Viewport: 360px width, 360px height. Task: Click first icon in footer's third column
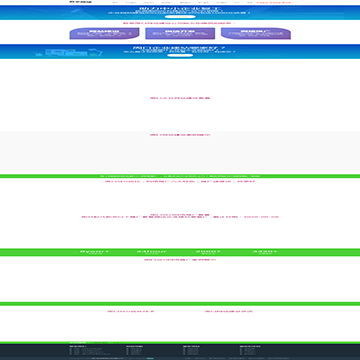coord(184,349)
